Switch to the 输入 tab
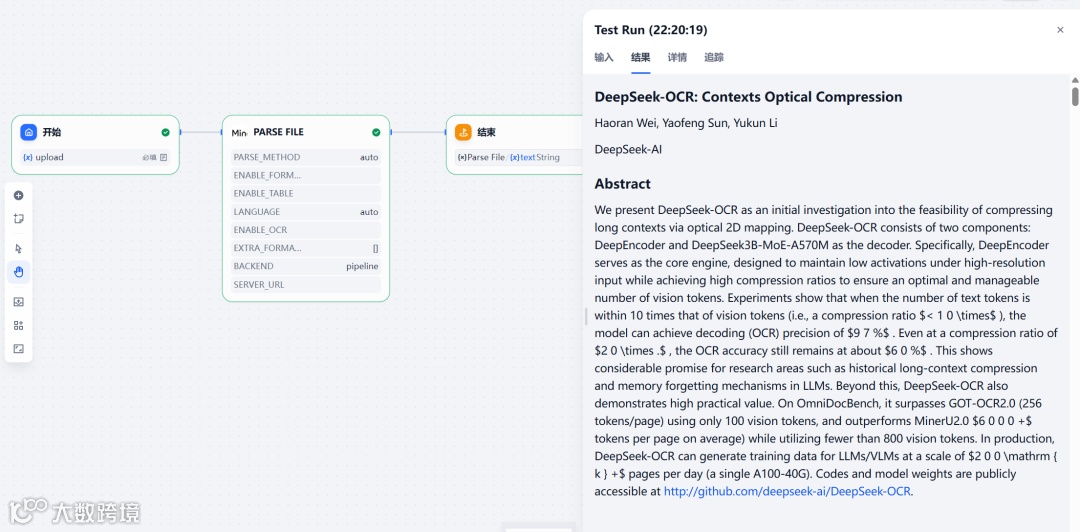Image resolution: width=1080 pixels, height=532 pixels. tap(604, 57)
